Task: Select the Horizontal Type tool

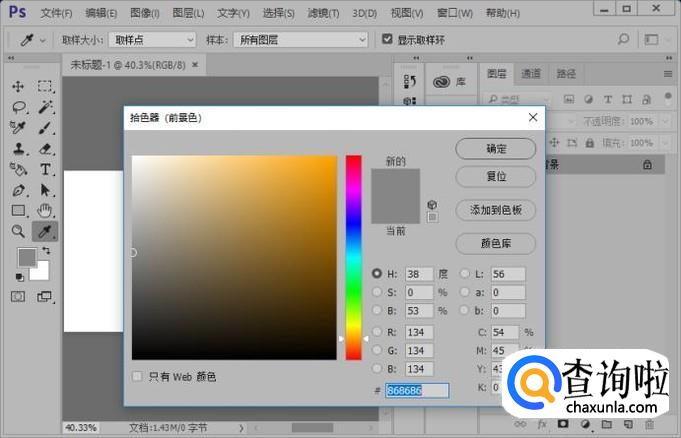Action: coord(45,170)
